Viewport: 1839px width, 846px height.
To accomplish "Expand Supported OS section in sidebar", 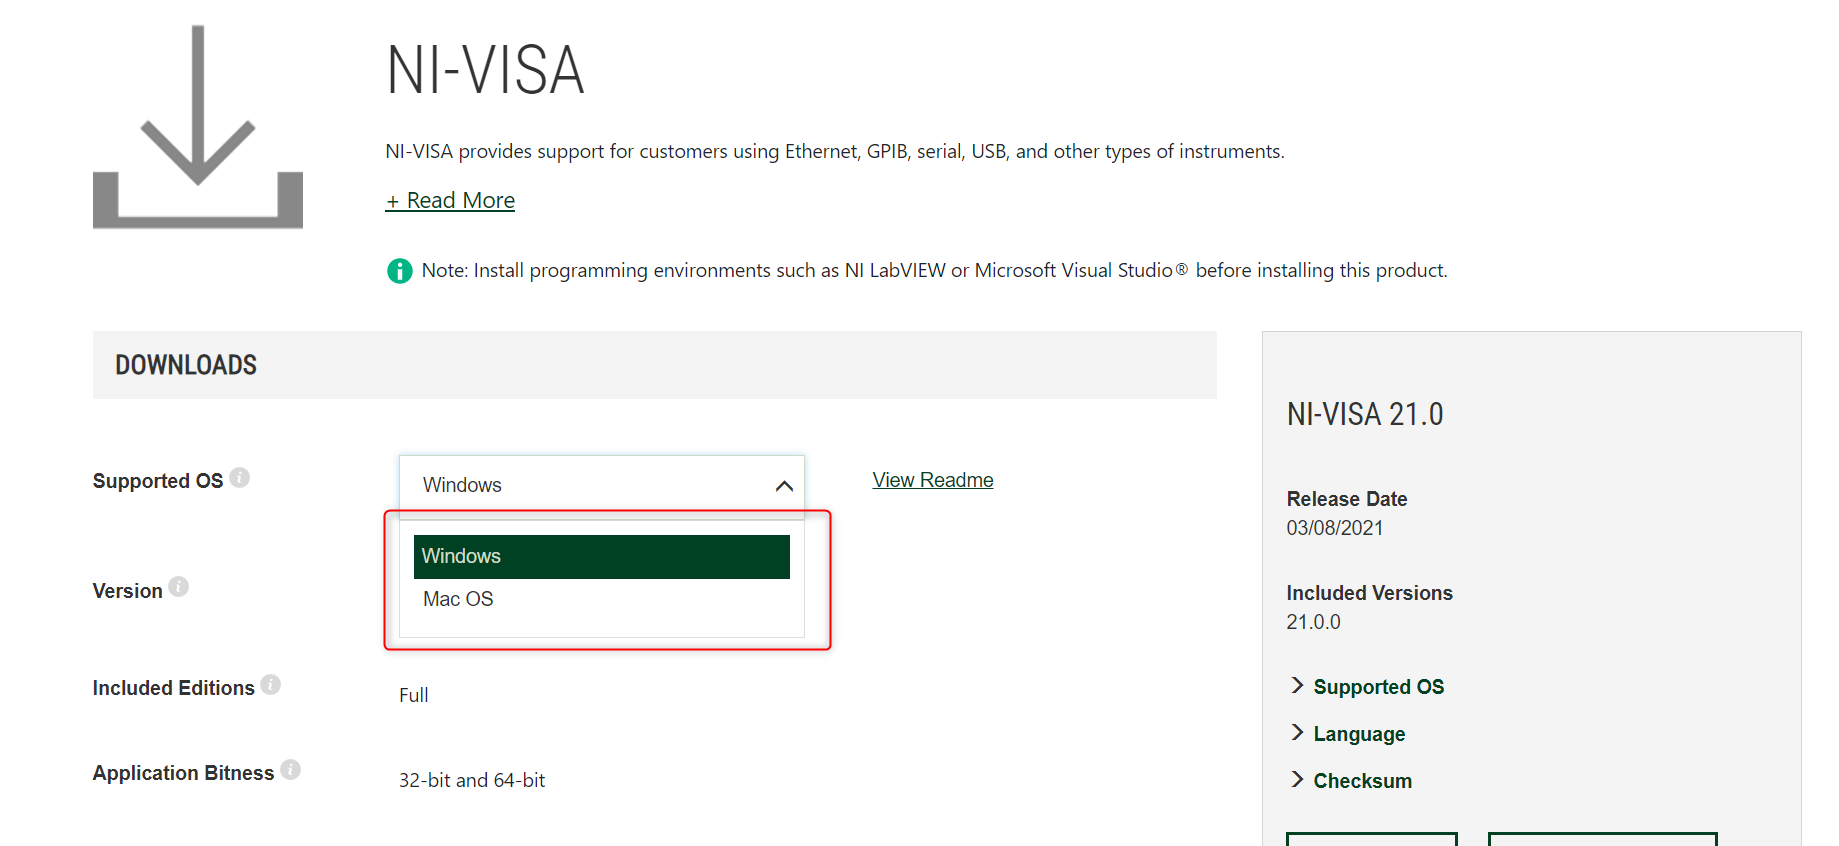I will [1367, 687].
